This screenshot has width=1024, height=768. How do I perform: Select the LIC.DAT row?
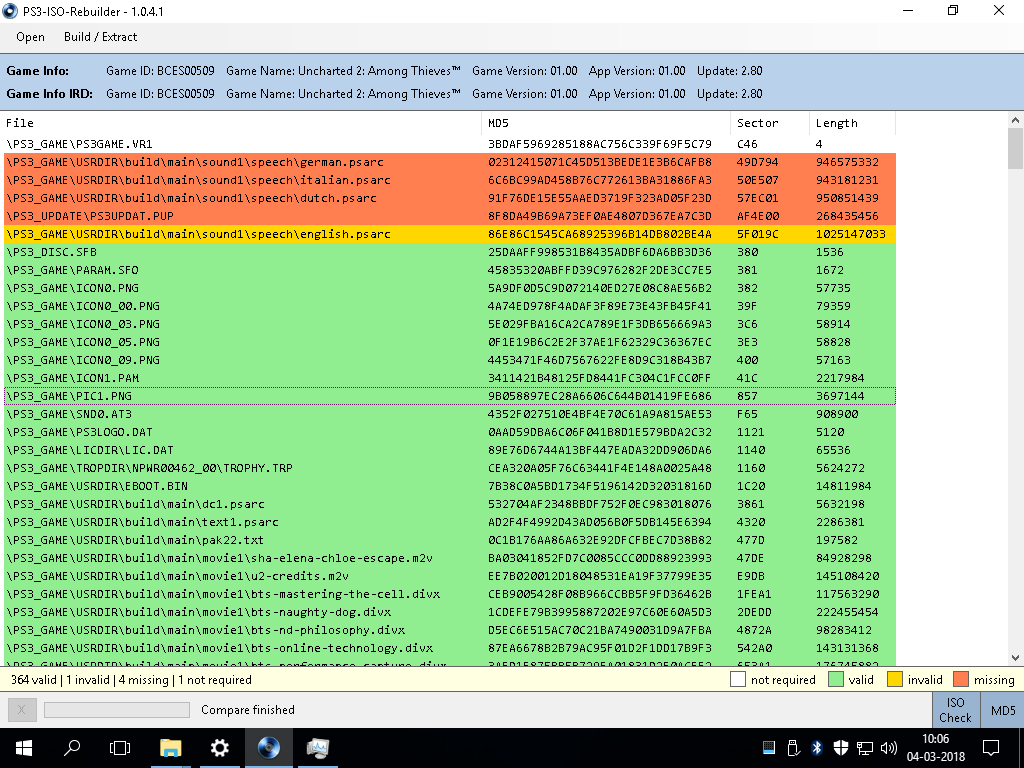pos(449,450)
